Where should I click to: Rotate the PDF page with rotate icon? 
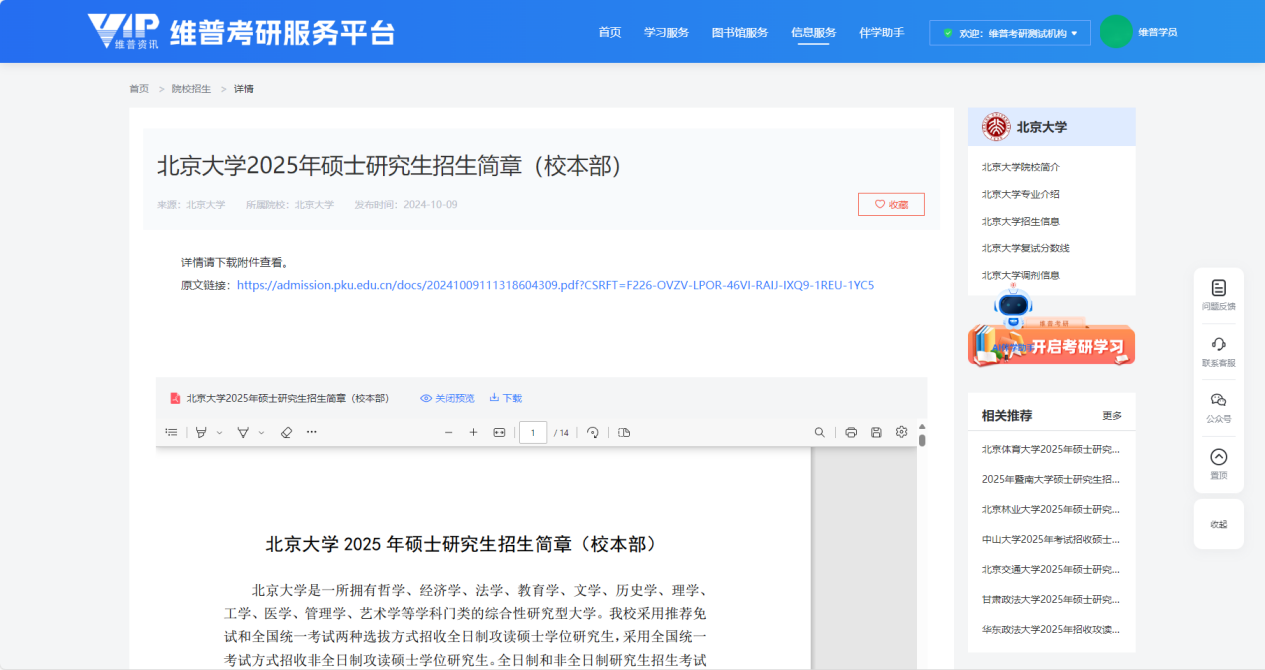pyautogui.click(x=592, y=432)
